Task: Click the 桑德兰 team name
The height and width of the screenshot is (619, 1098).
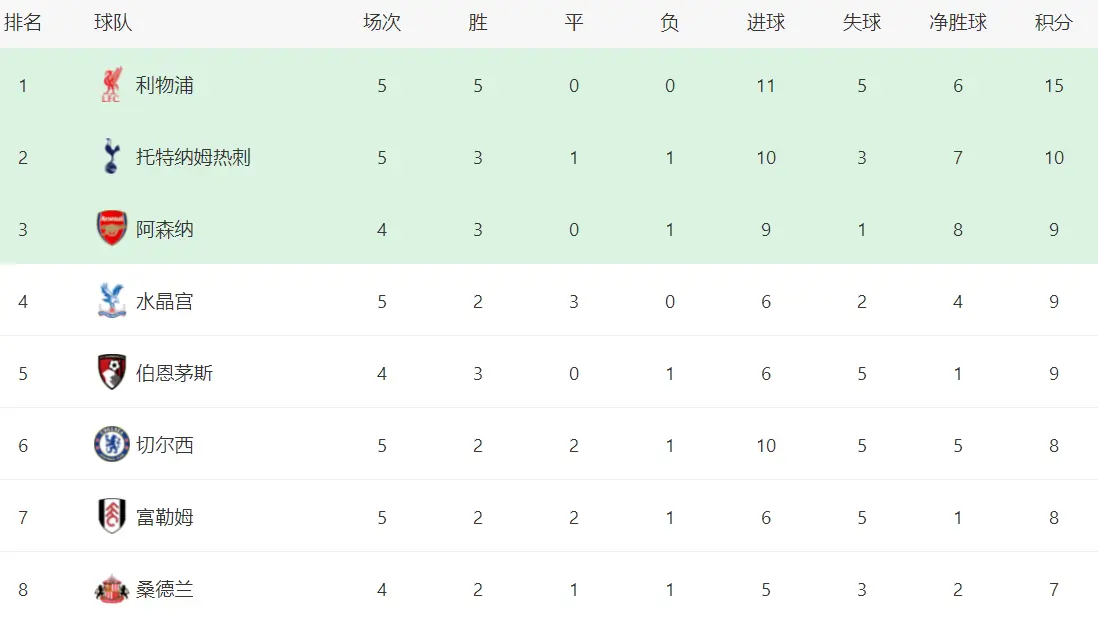Action: coord(164,590)
